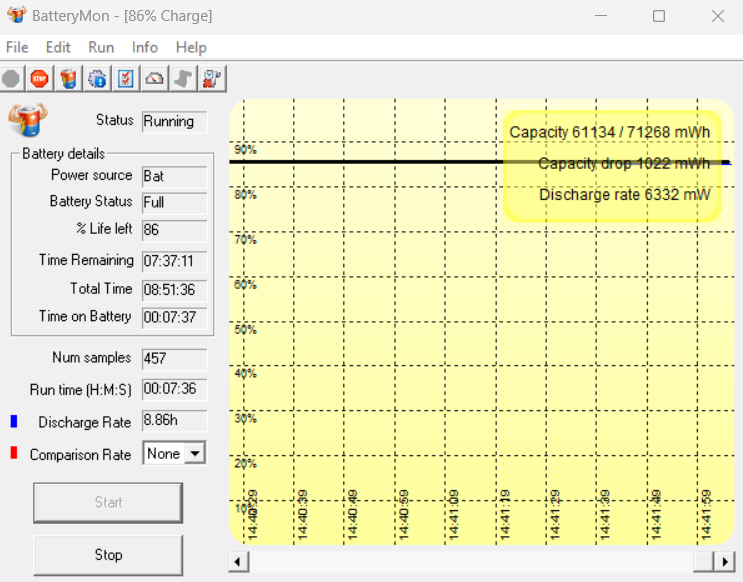Click the 20% graph axis label
The image size is (743, 582).
245,464
